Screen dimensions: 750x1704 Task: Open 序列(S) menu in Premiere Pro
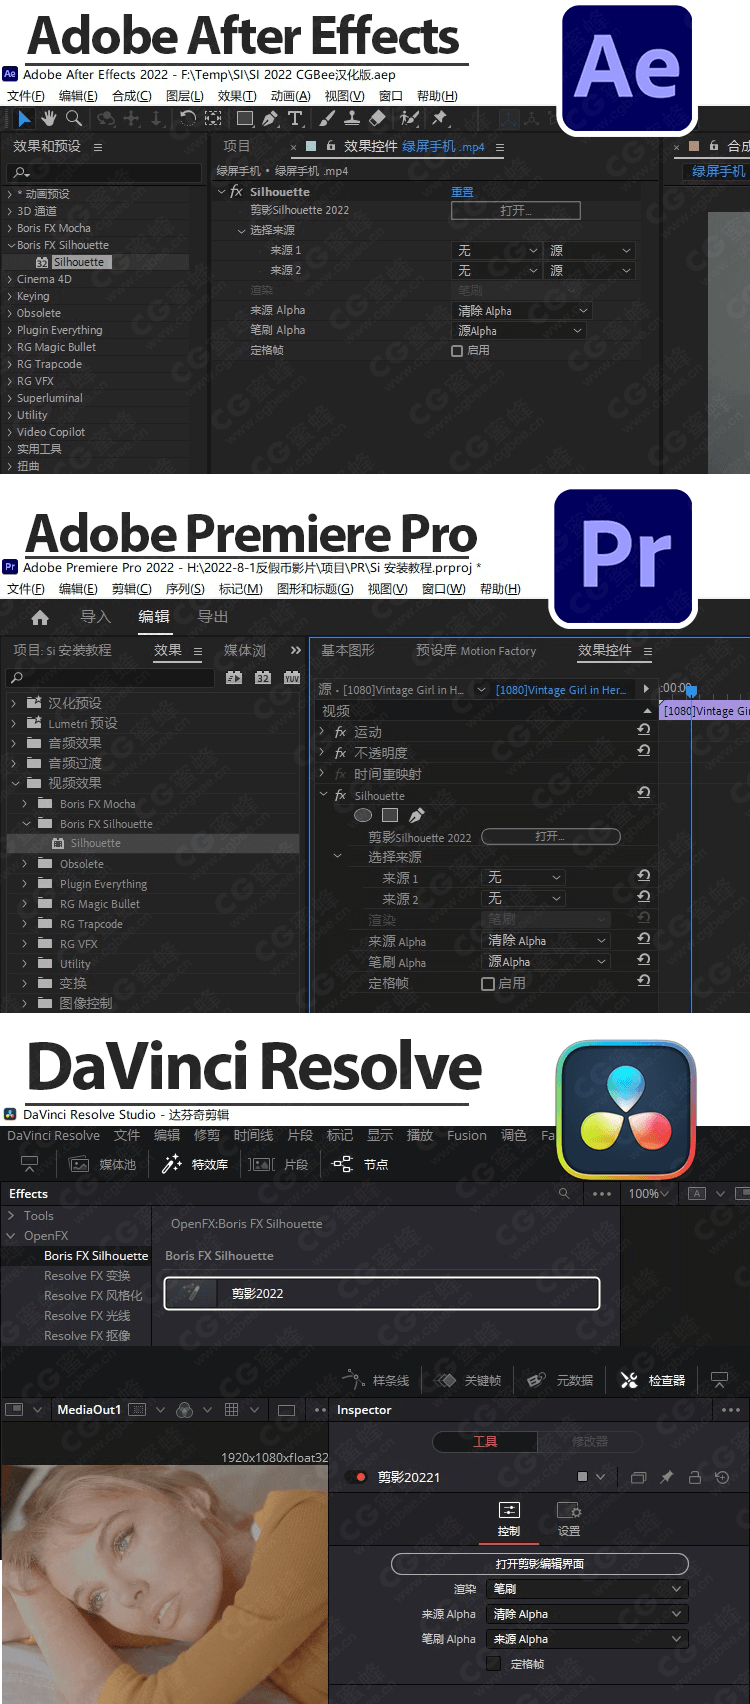coord(185,589)
